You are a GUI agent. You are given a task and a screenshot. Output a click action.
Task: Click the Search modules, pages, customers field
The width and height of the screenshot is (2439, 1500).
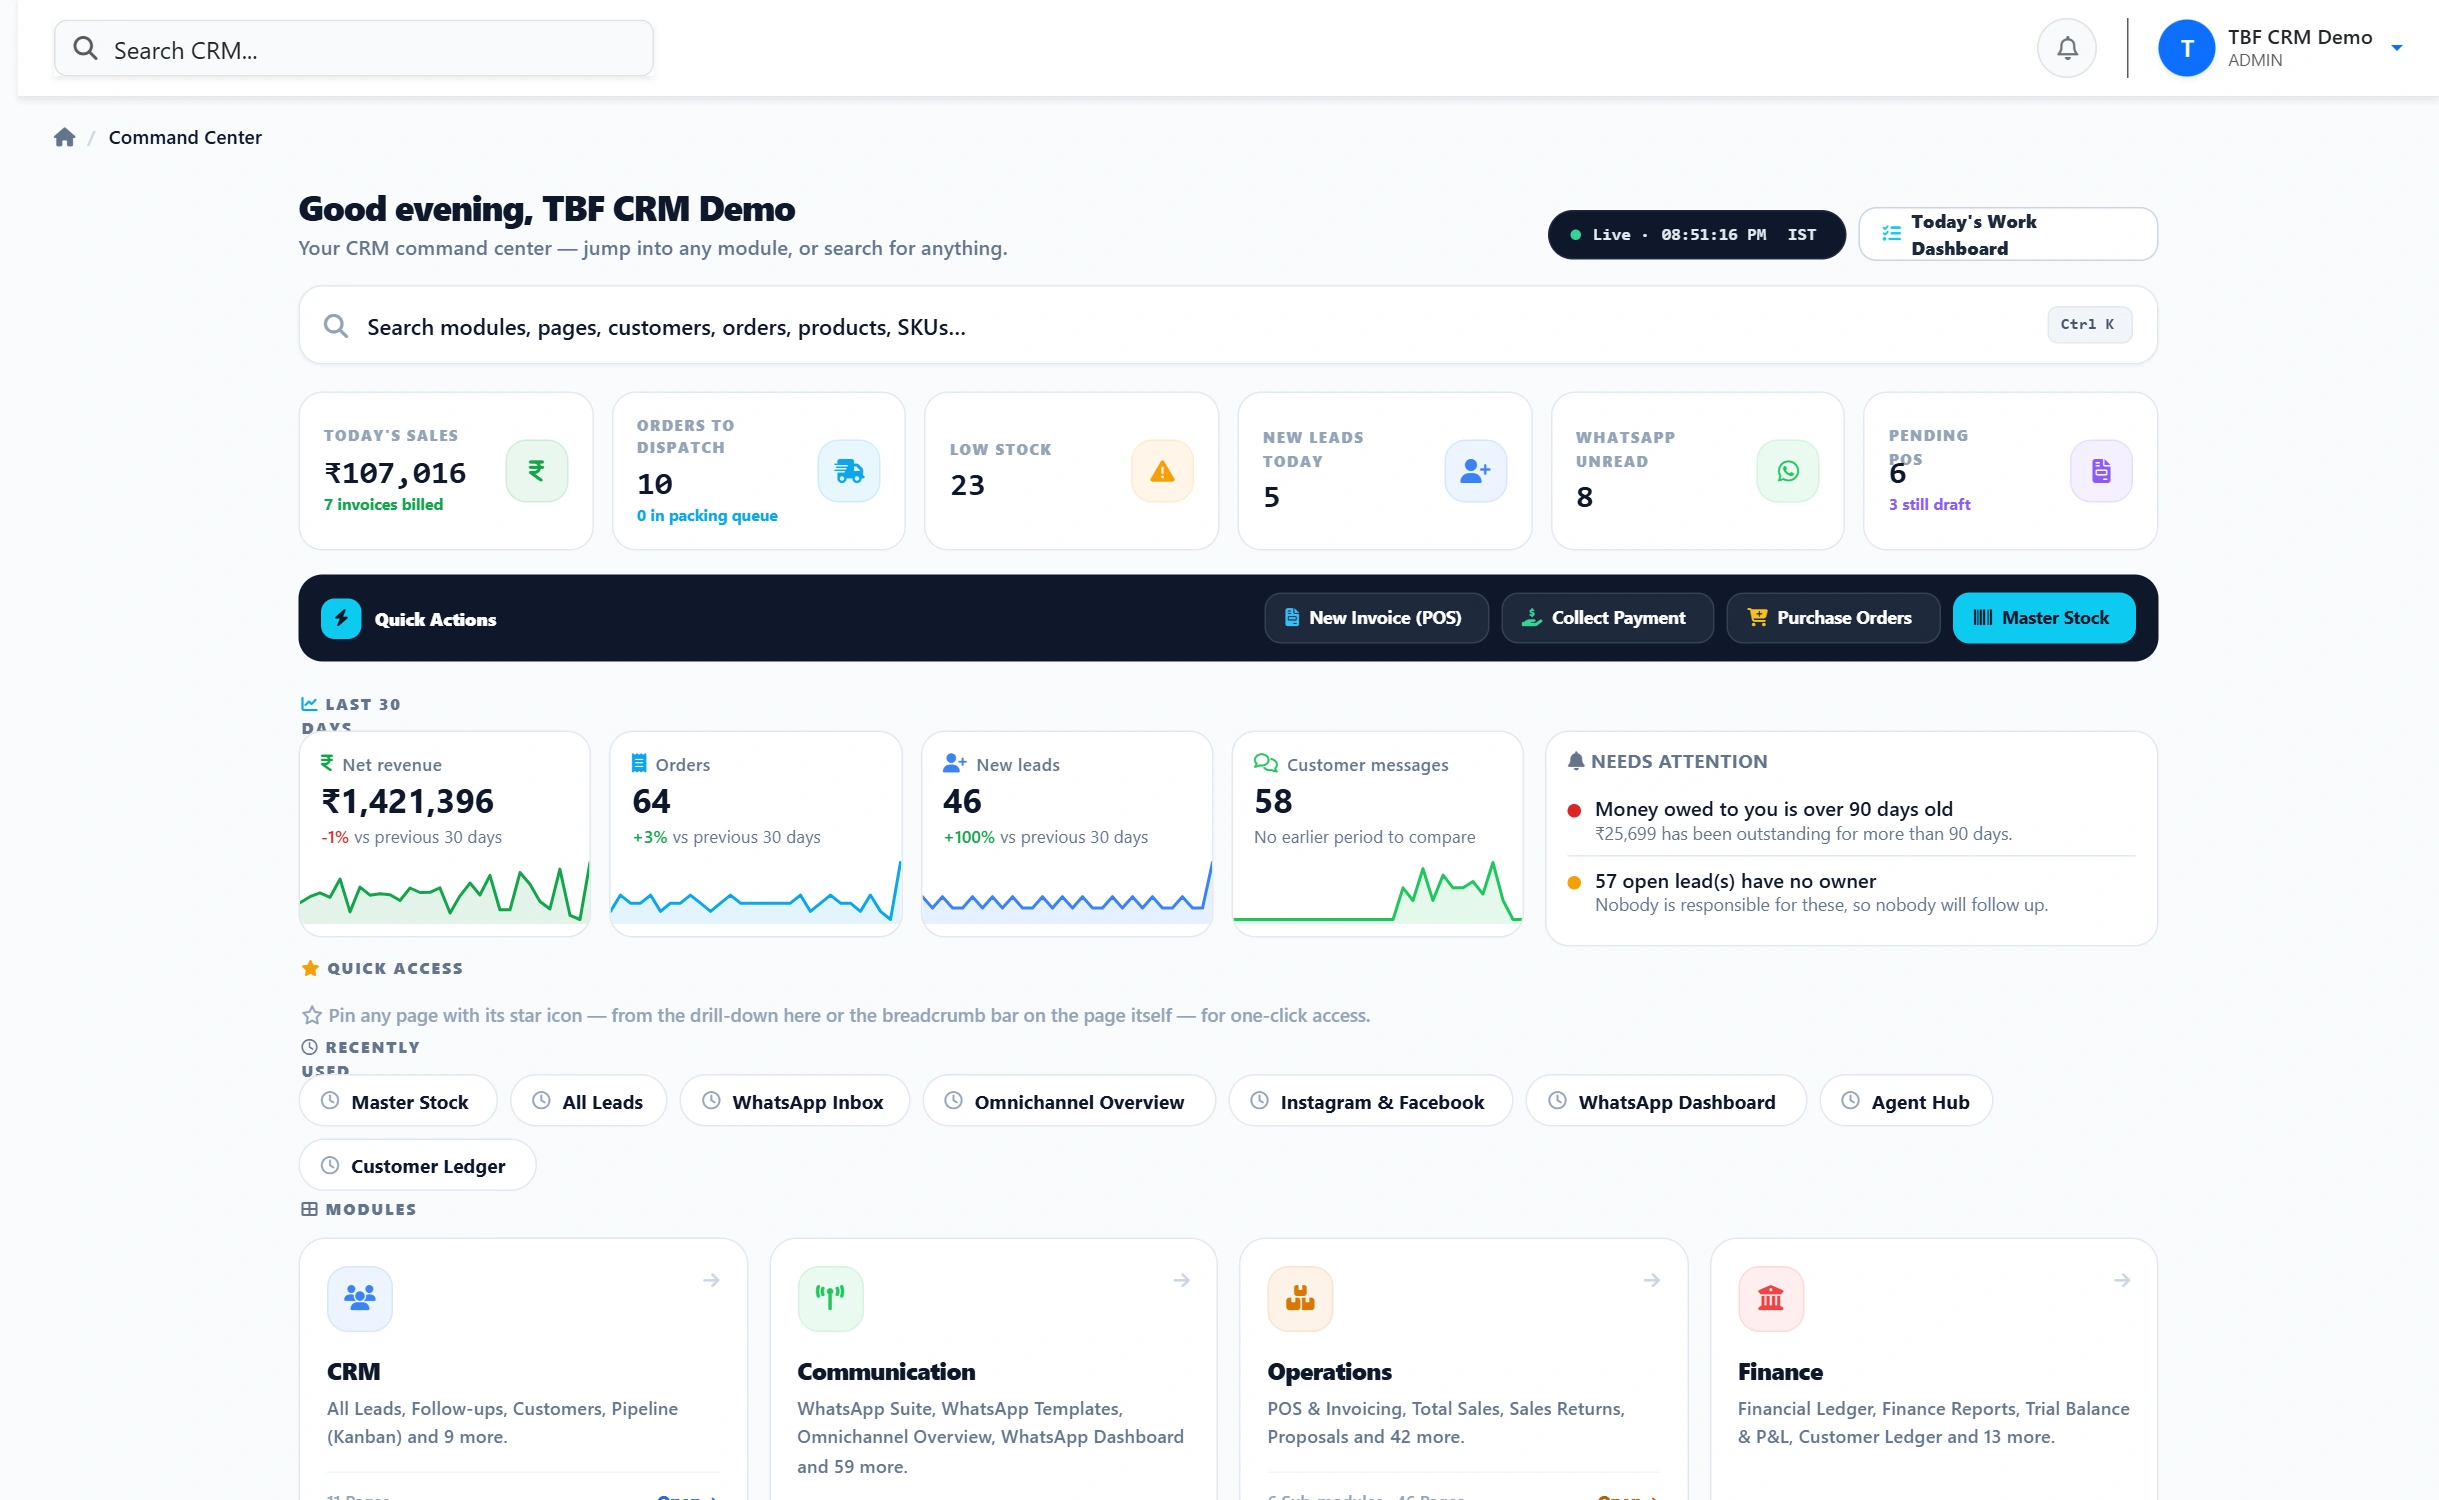tap(1227, 326)
